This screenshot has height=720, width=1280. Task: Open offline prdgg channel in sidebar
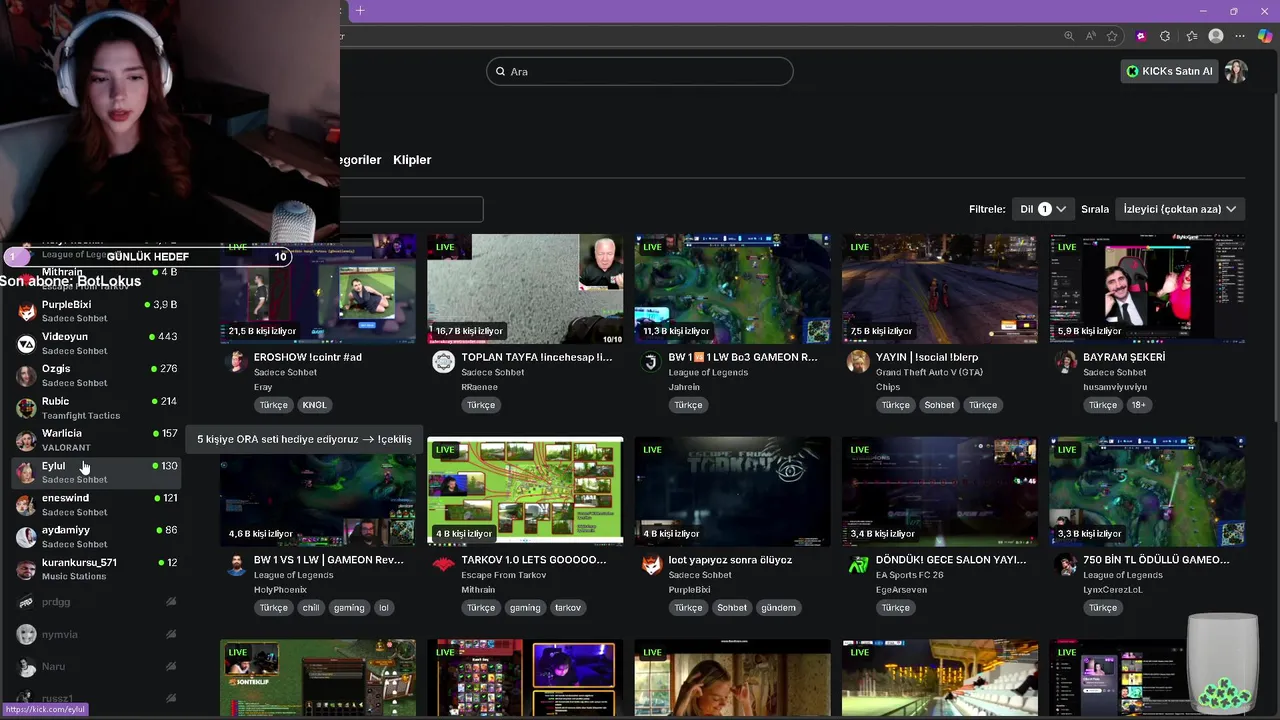[97, 602]
